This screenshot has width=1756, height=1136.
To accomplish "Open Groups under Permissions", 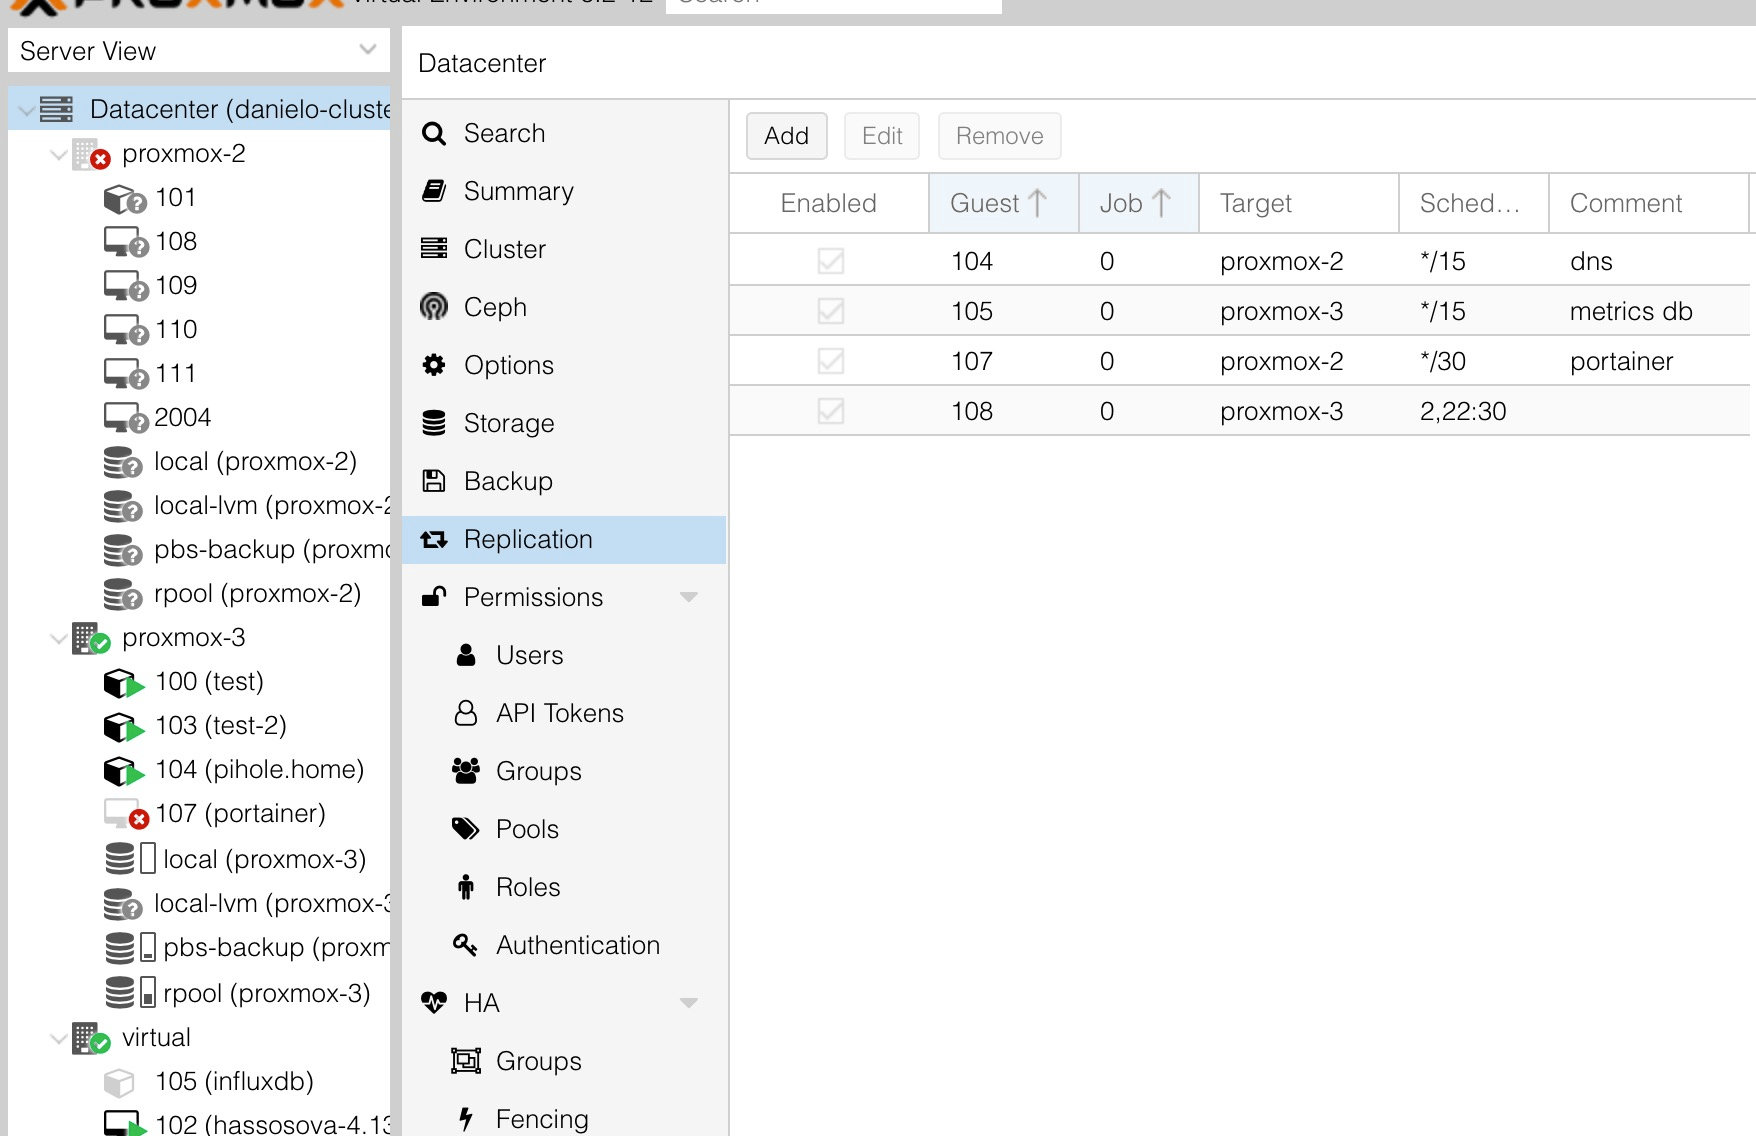I will [x=564, y=771].
